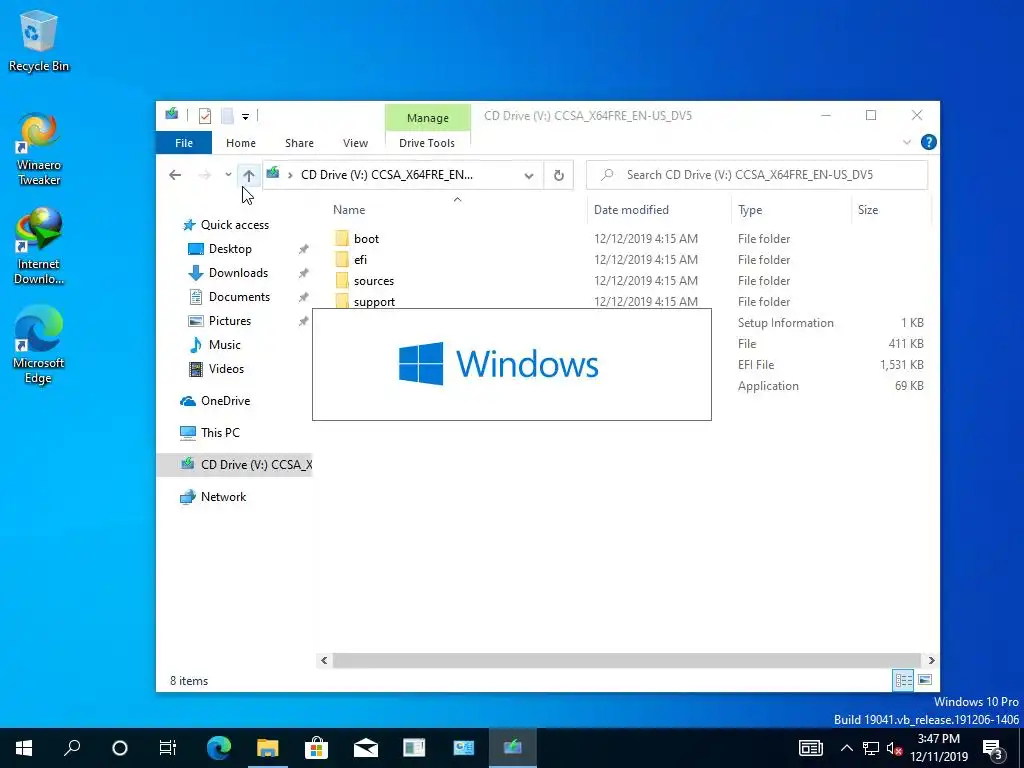Launch Edge from the taskbar
The width and height of the screenshot is (1024, 768).
point(219,748)
